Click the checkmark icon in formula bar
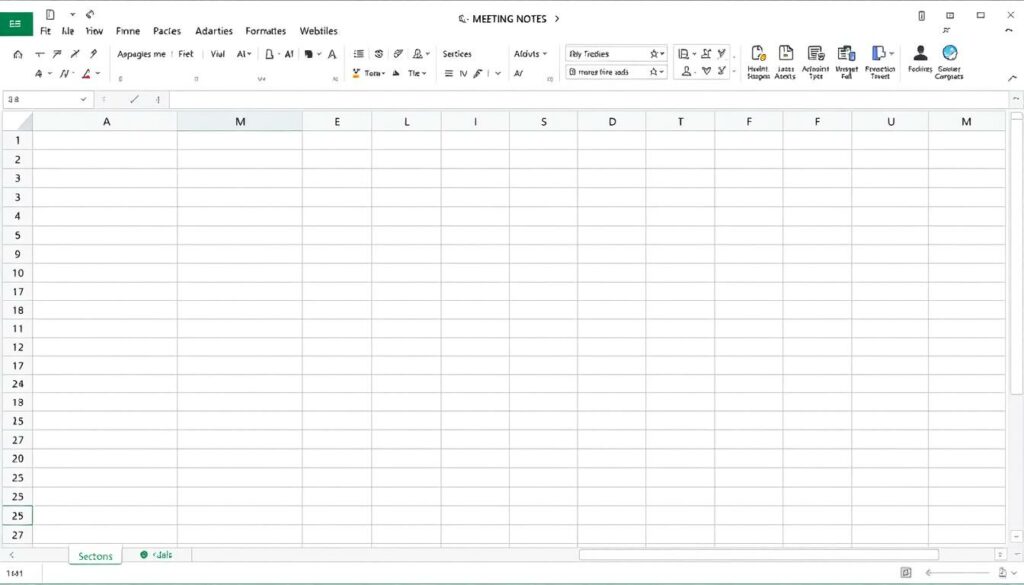 click(134, 99)
